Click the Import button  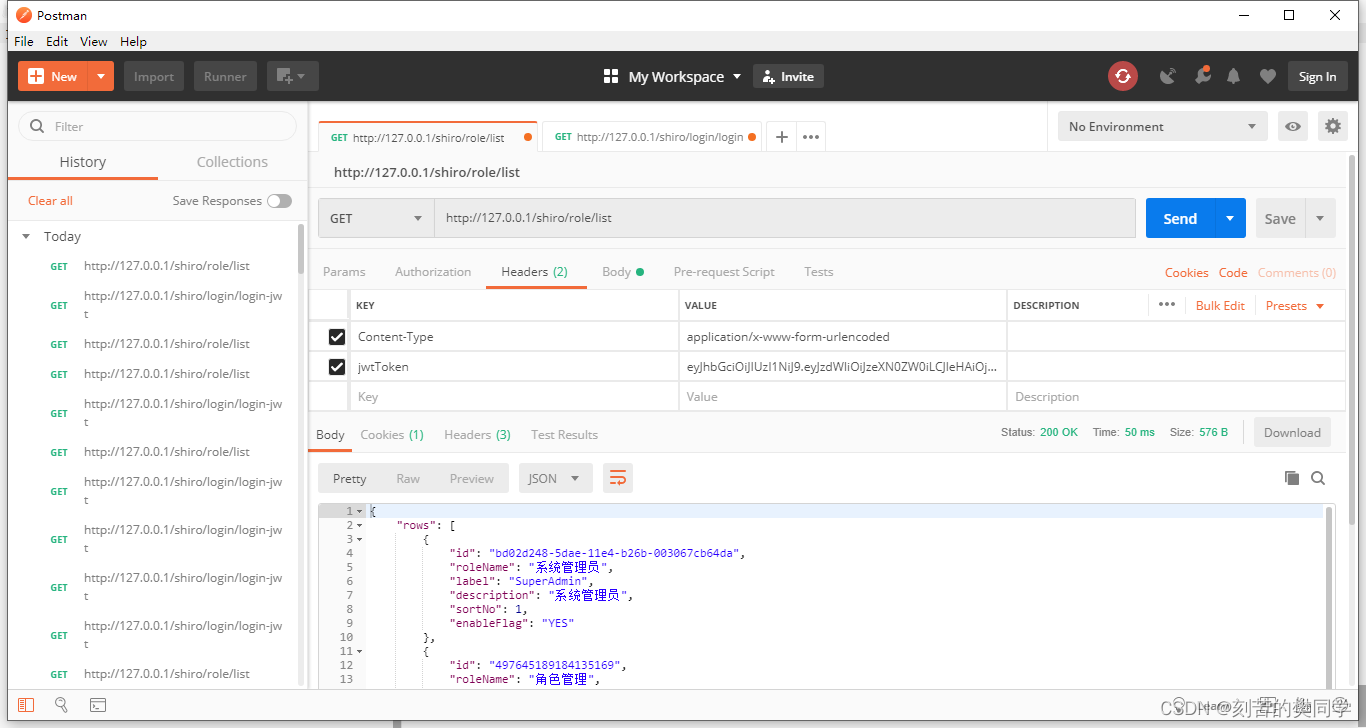(x=154, y=76)
